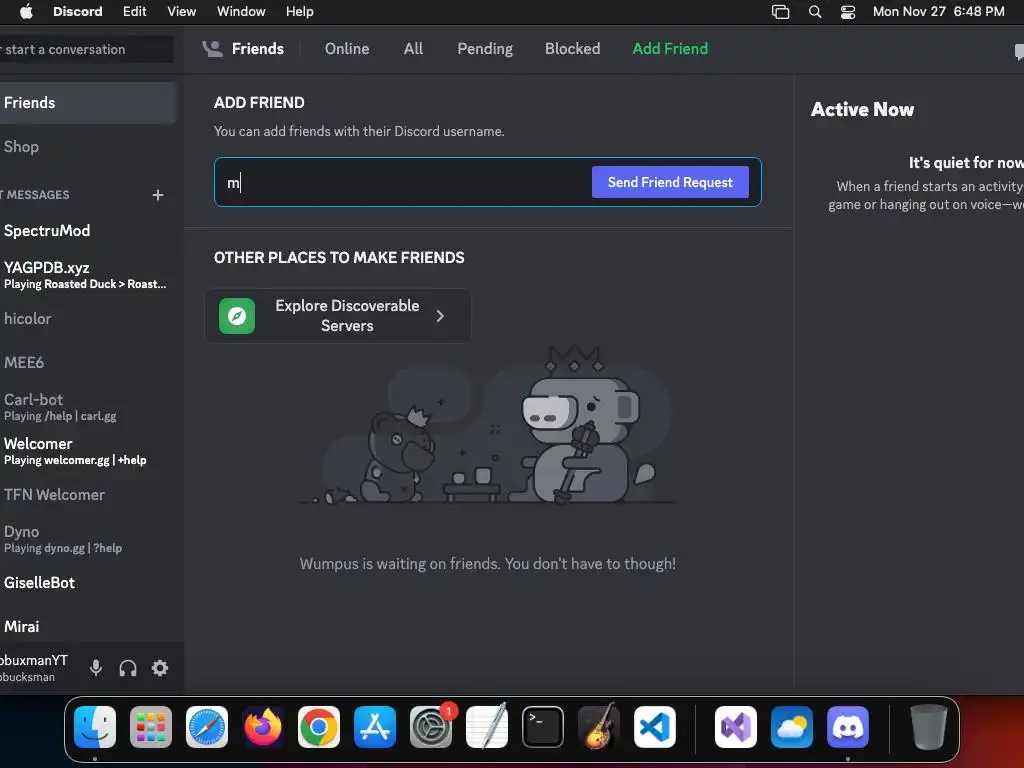
Task: Open YAGPDB.xyz direct message
Action: click(88, 275)
